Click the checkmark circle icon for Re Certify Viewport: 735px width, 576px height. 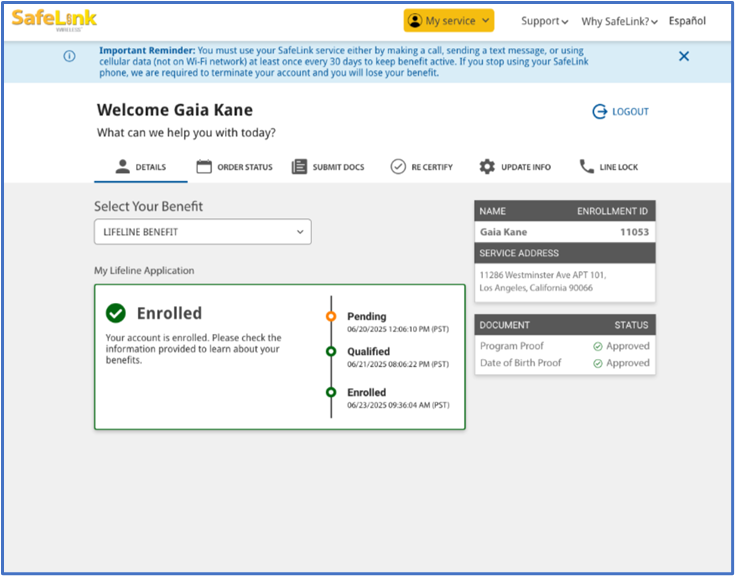398,167
